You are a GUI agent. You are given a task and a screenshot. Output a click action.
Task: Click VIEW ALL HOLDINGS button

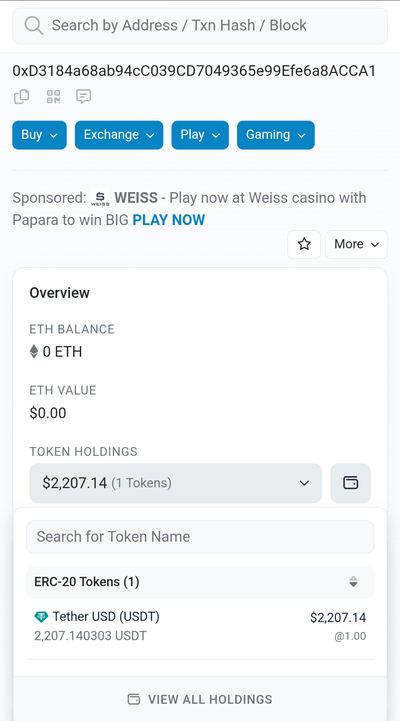click(200, 699)
